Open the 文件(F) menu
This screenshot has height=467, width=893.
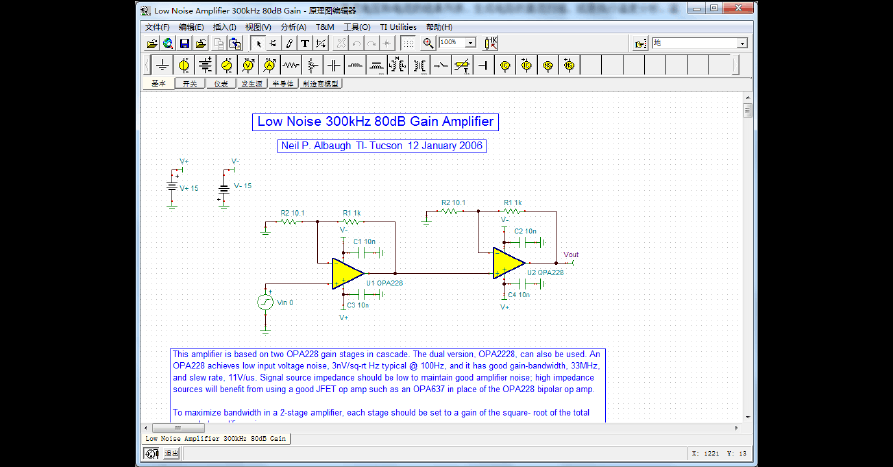157,27
